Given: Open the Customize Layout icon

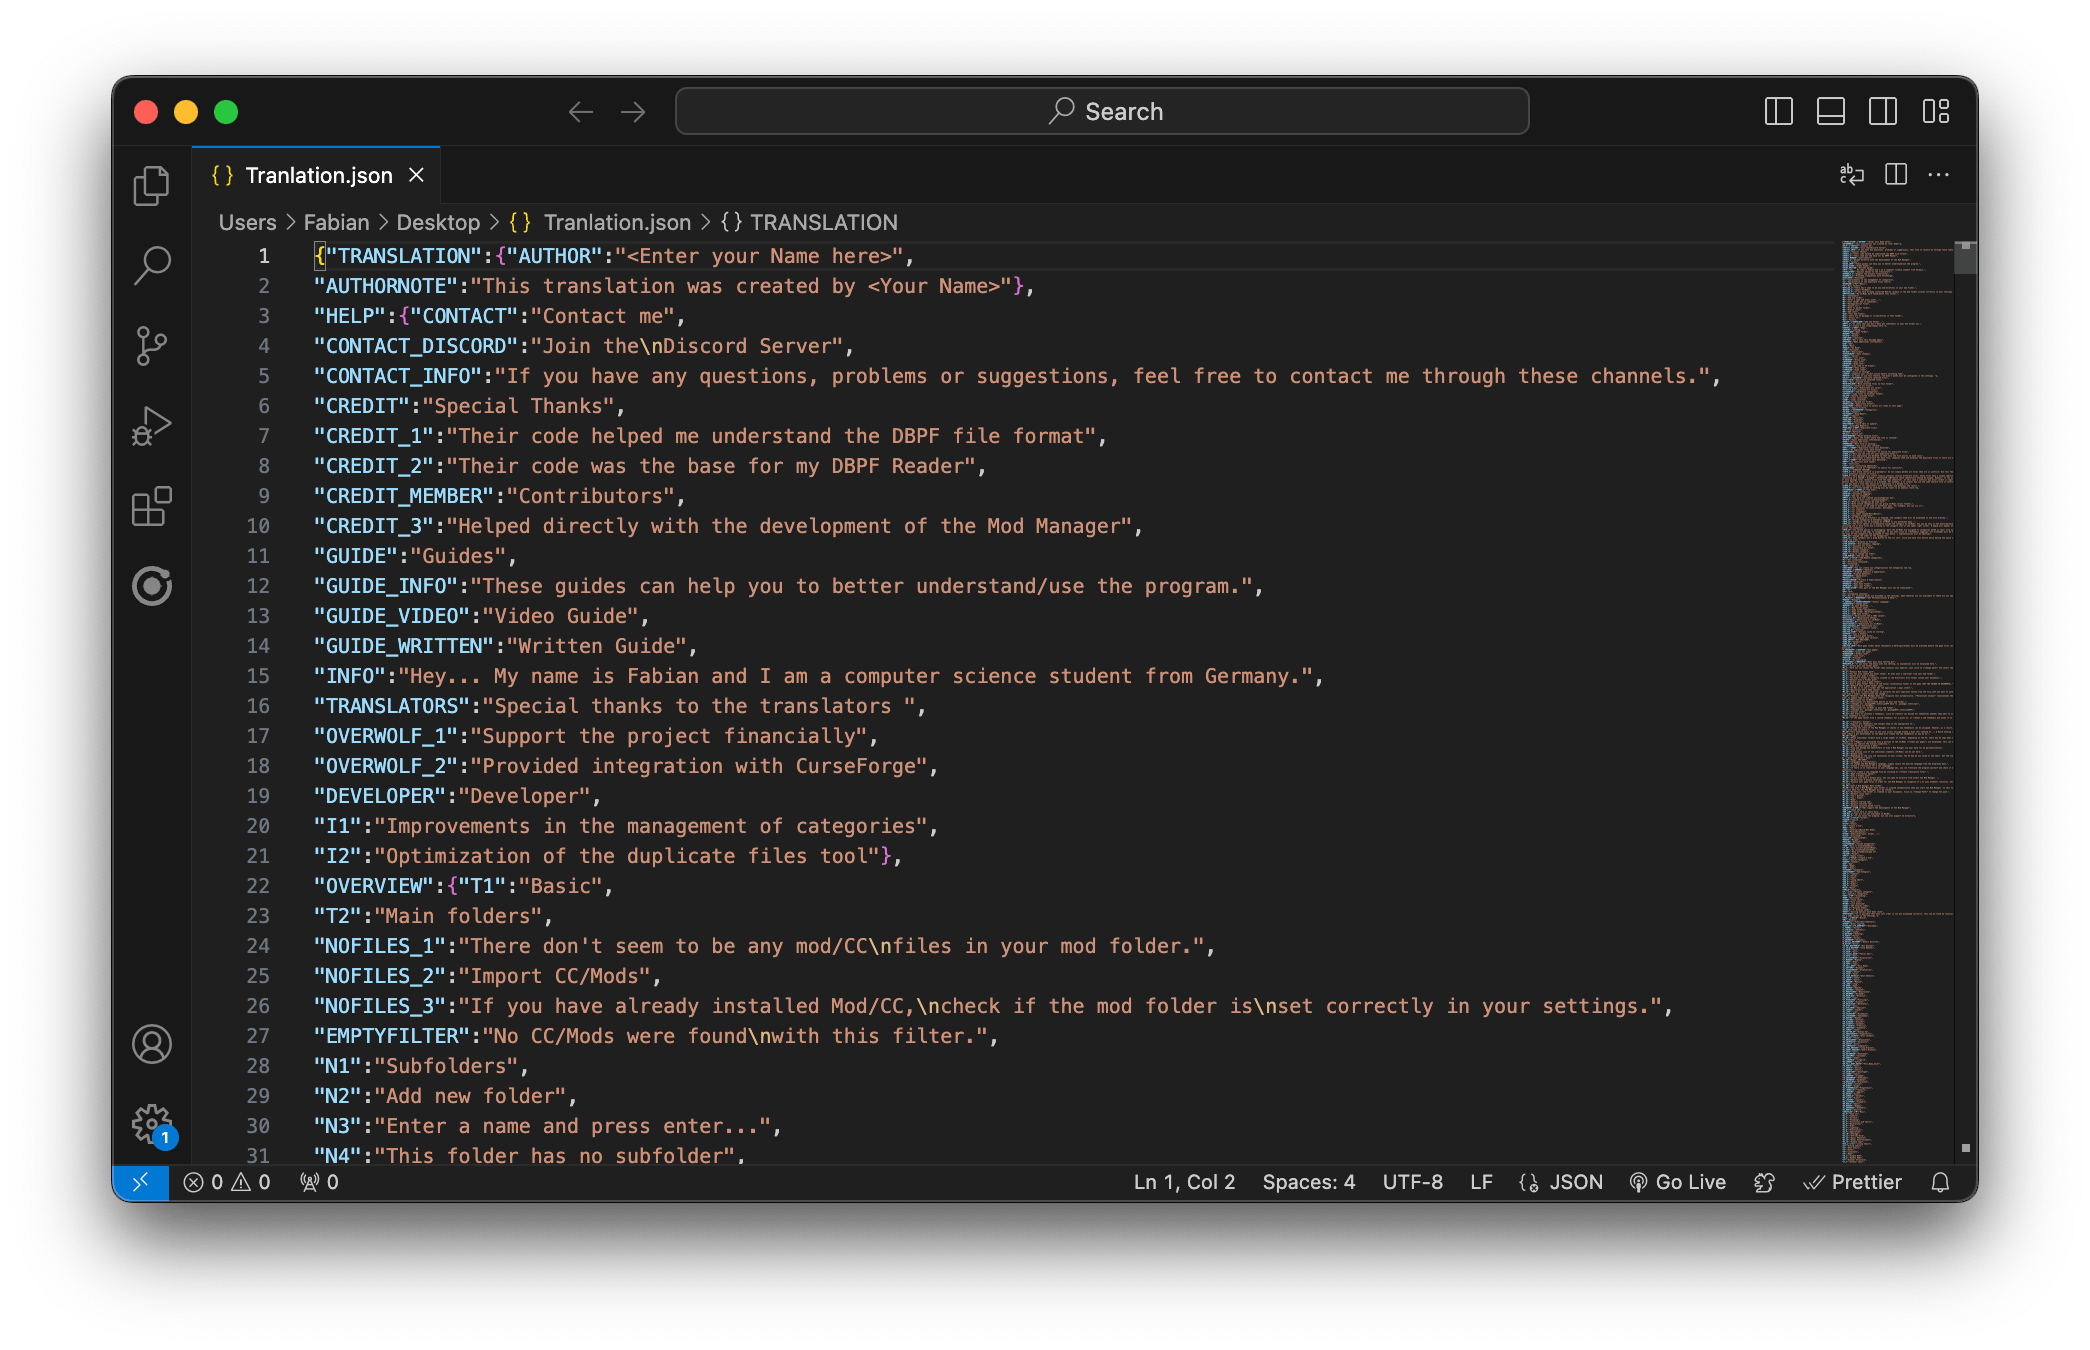Looking at the screenshot, I should tap(1936, 111).
